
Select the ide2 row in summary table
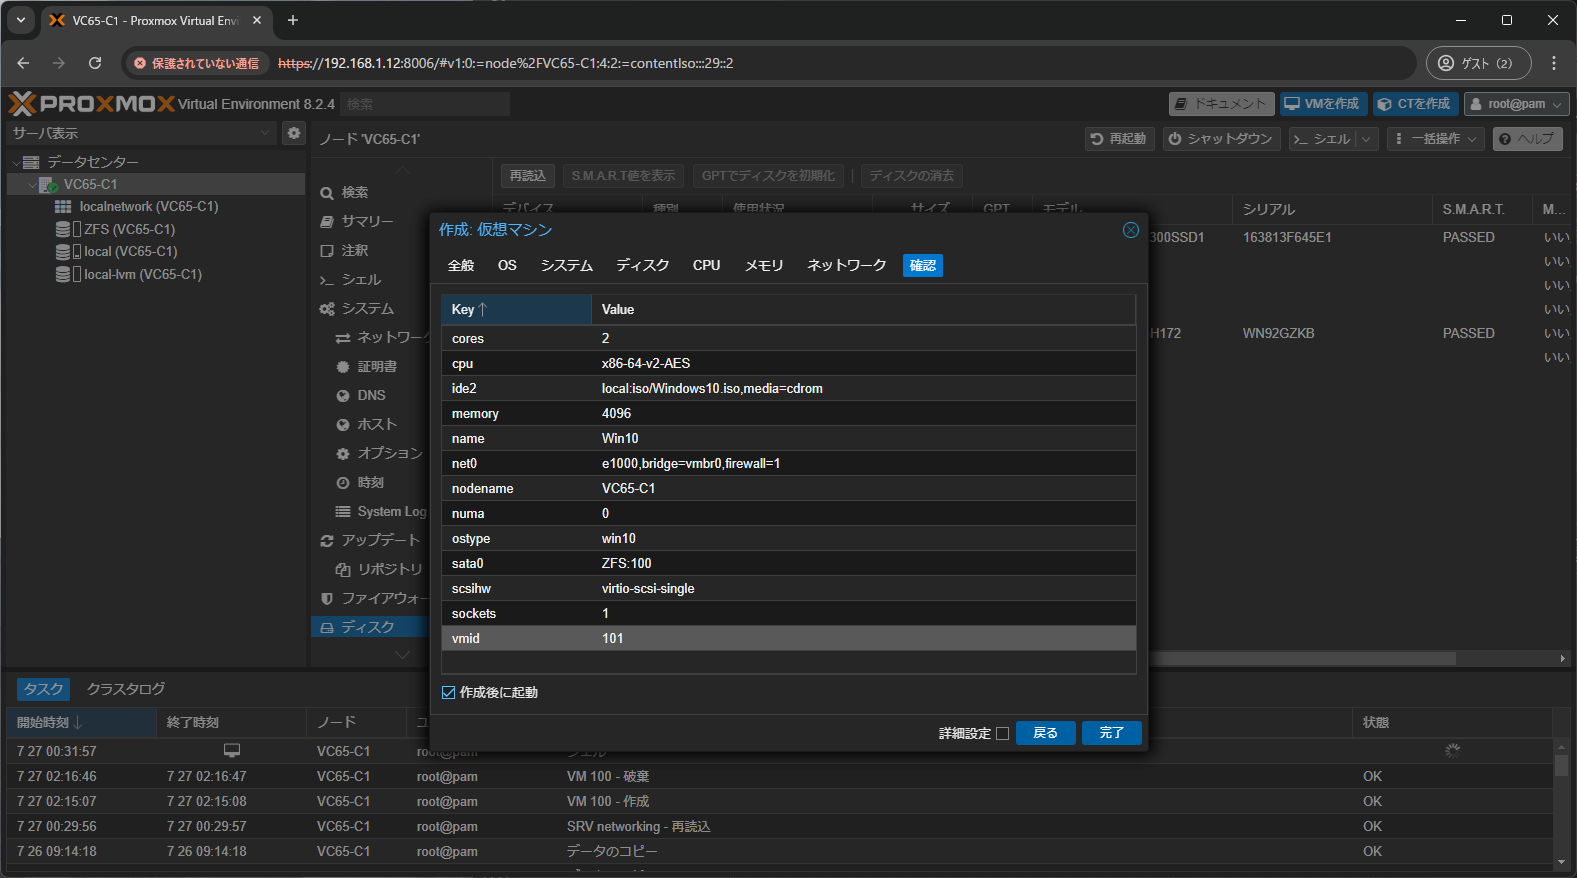(x=789, y=388)
